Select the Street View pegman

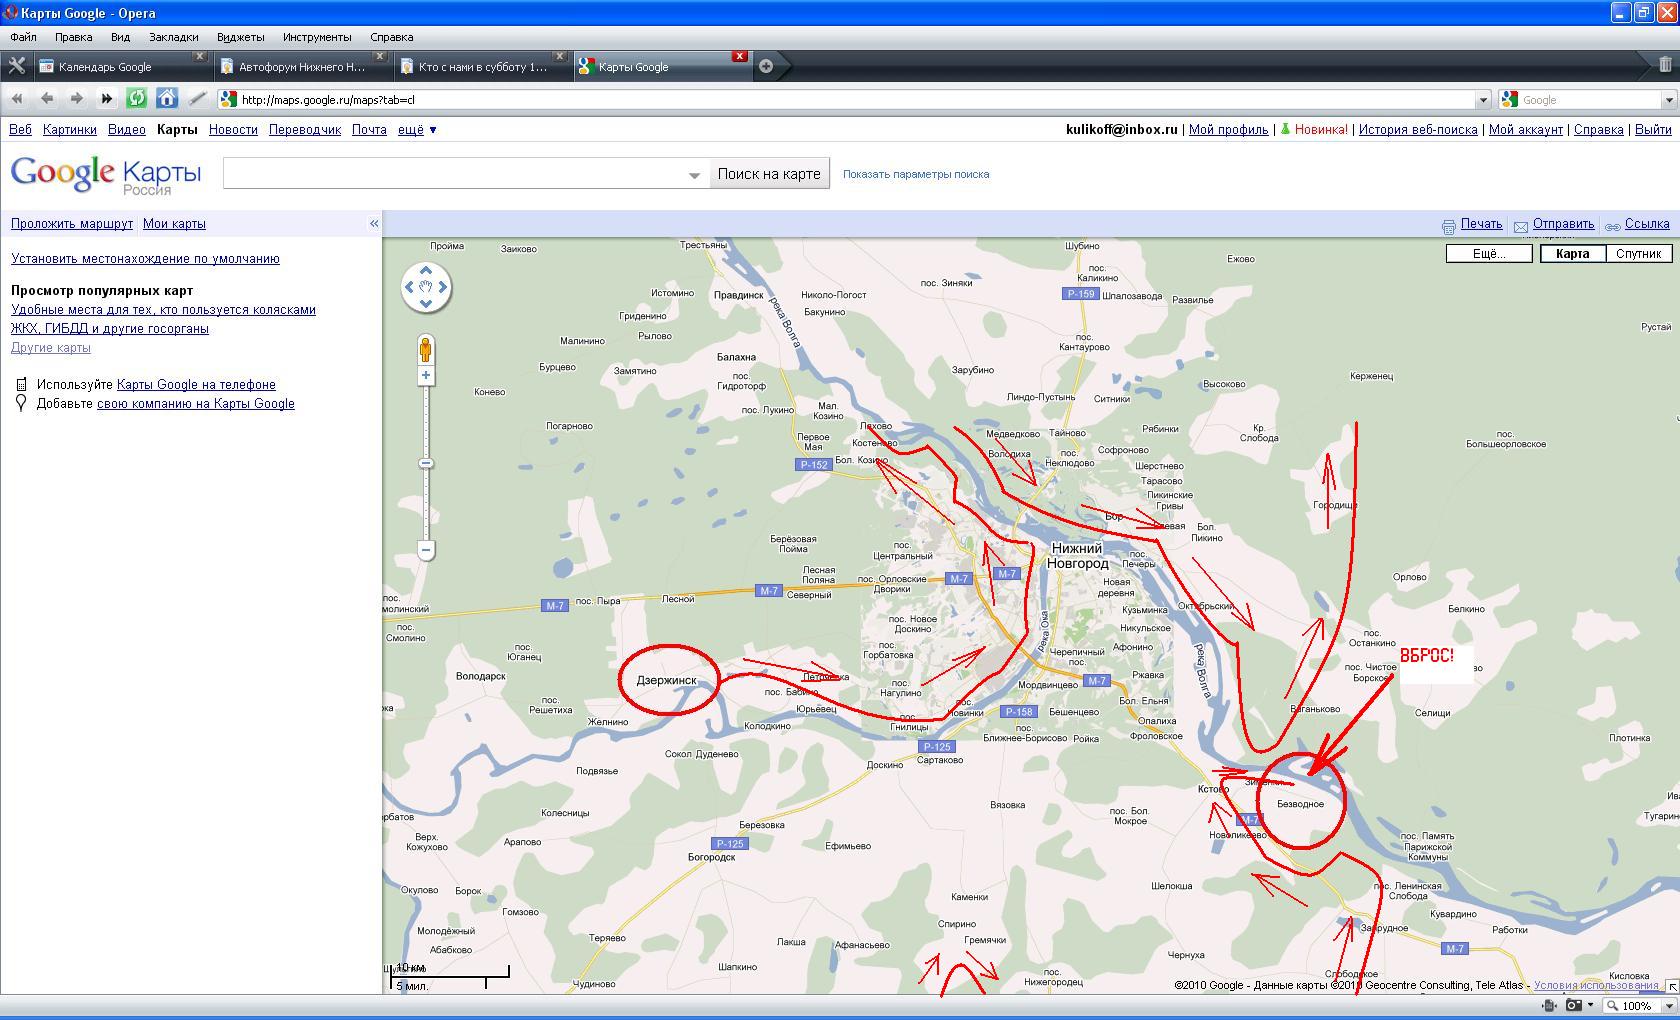click(x=426, y=350)
